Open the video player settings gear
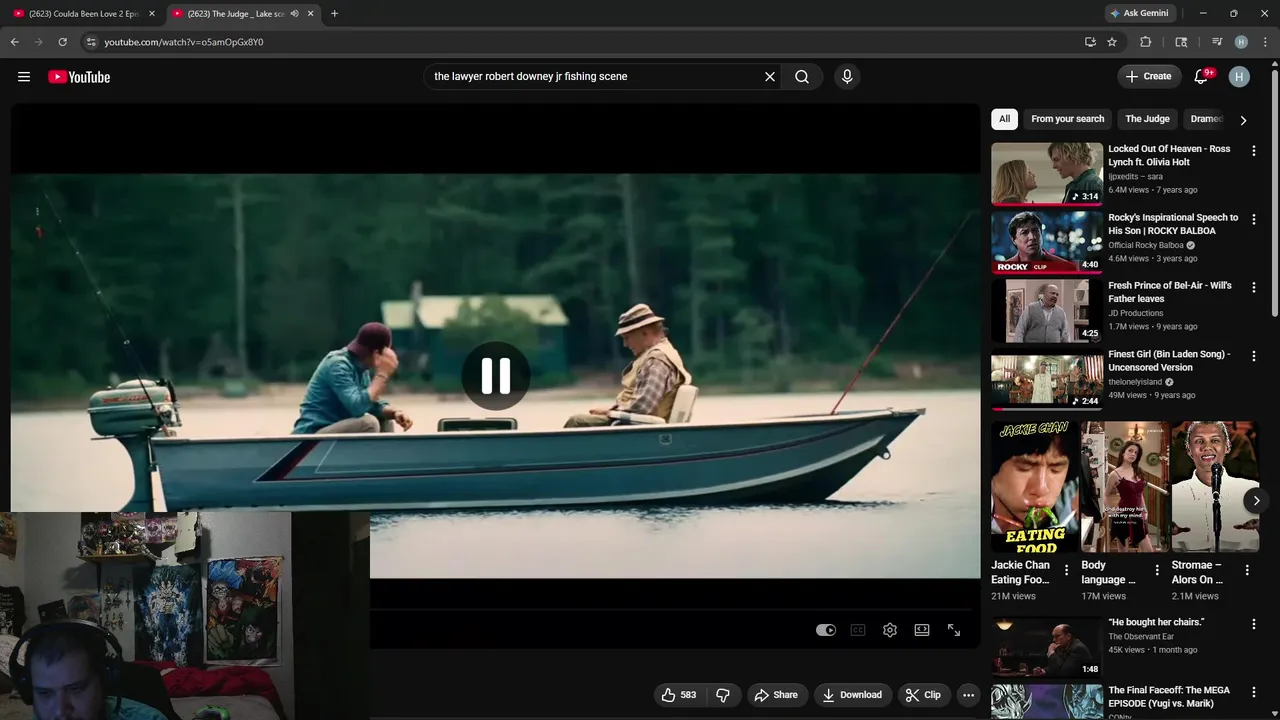 (890, 630)
